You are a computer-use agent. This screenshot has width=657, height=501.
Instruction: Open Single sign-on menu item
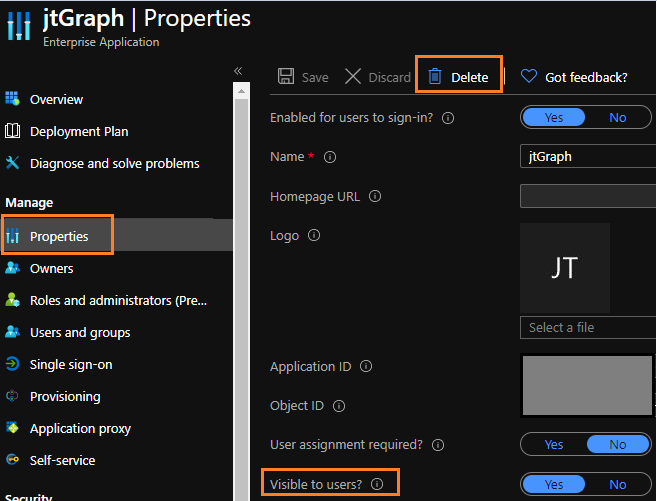71,364
